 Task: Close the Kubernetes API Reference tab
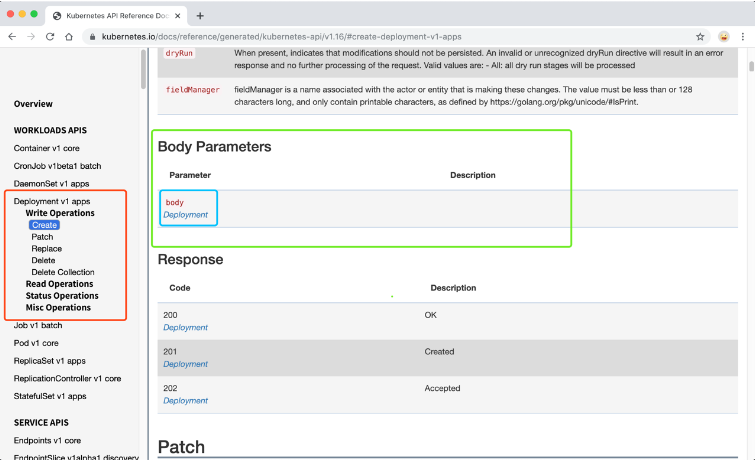click(178, 16)
